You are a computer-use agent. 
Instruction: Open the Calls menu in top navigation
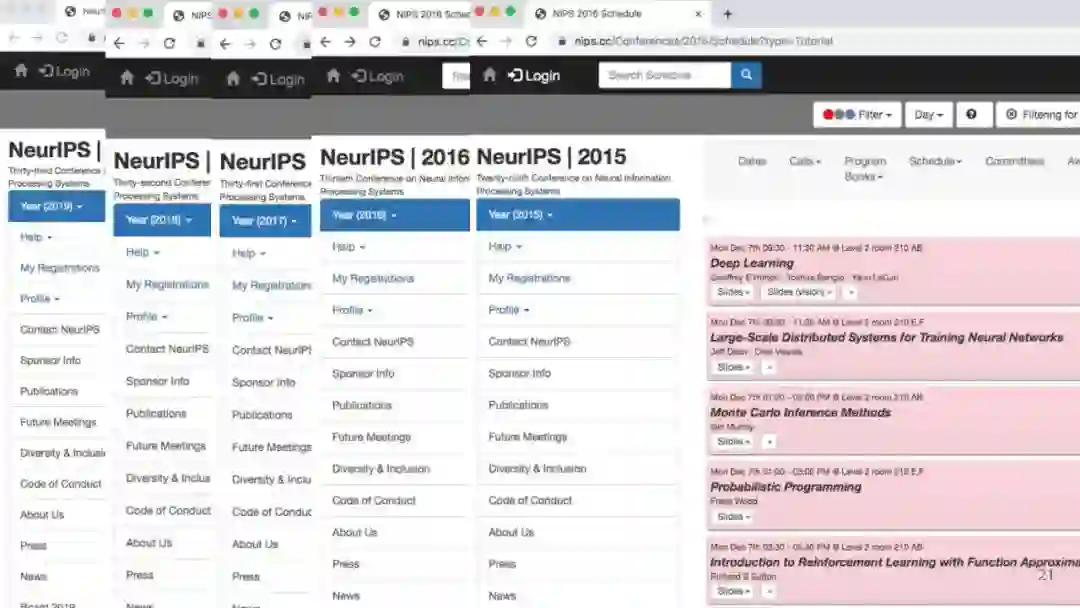804,161
